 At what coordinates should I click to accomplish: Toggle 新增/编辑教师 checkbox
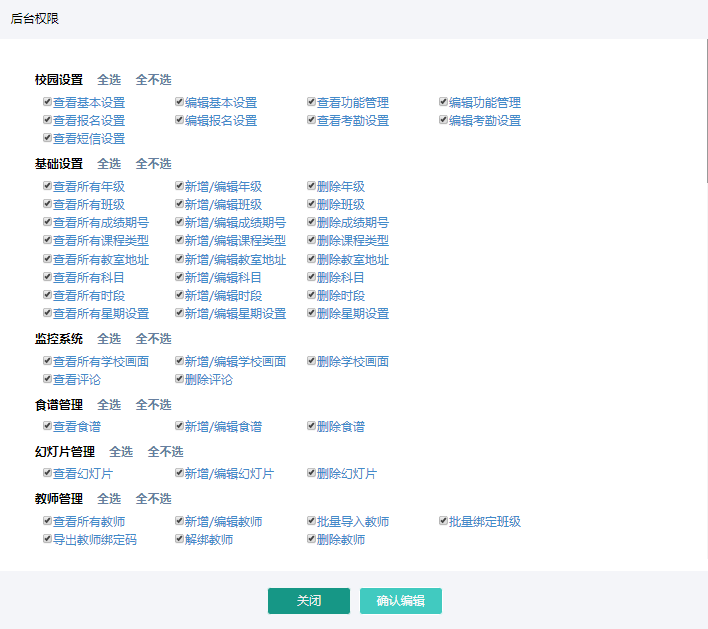[x=179, y=521]
